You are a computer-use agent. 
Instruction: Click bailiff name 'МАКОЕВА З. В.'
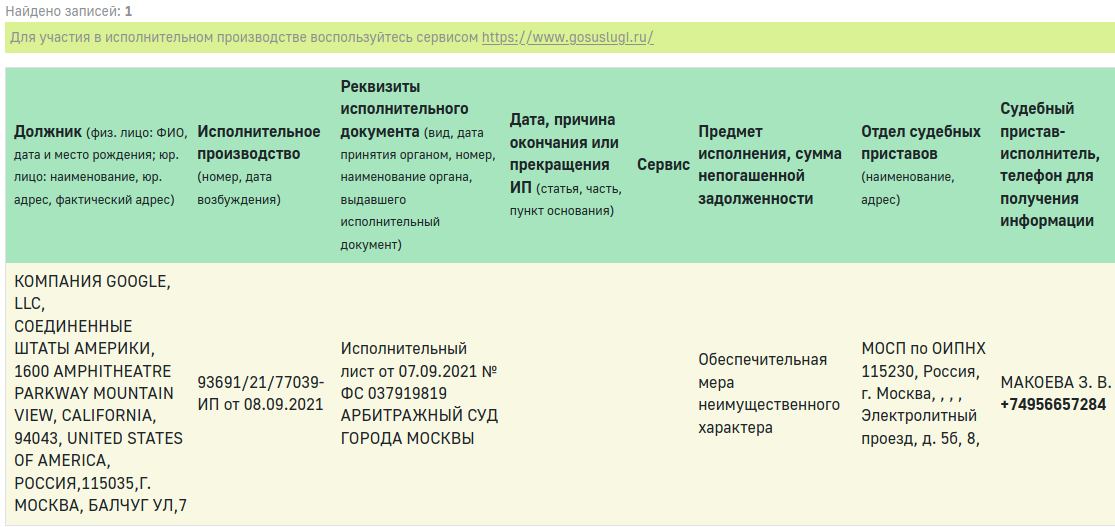(x=1055, y=383)
